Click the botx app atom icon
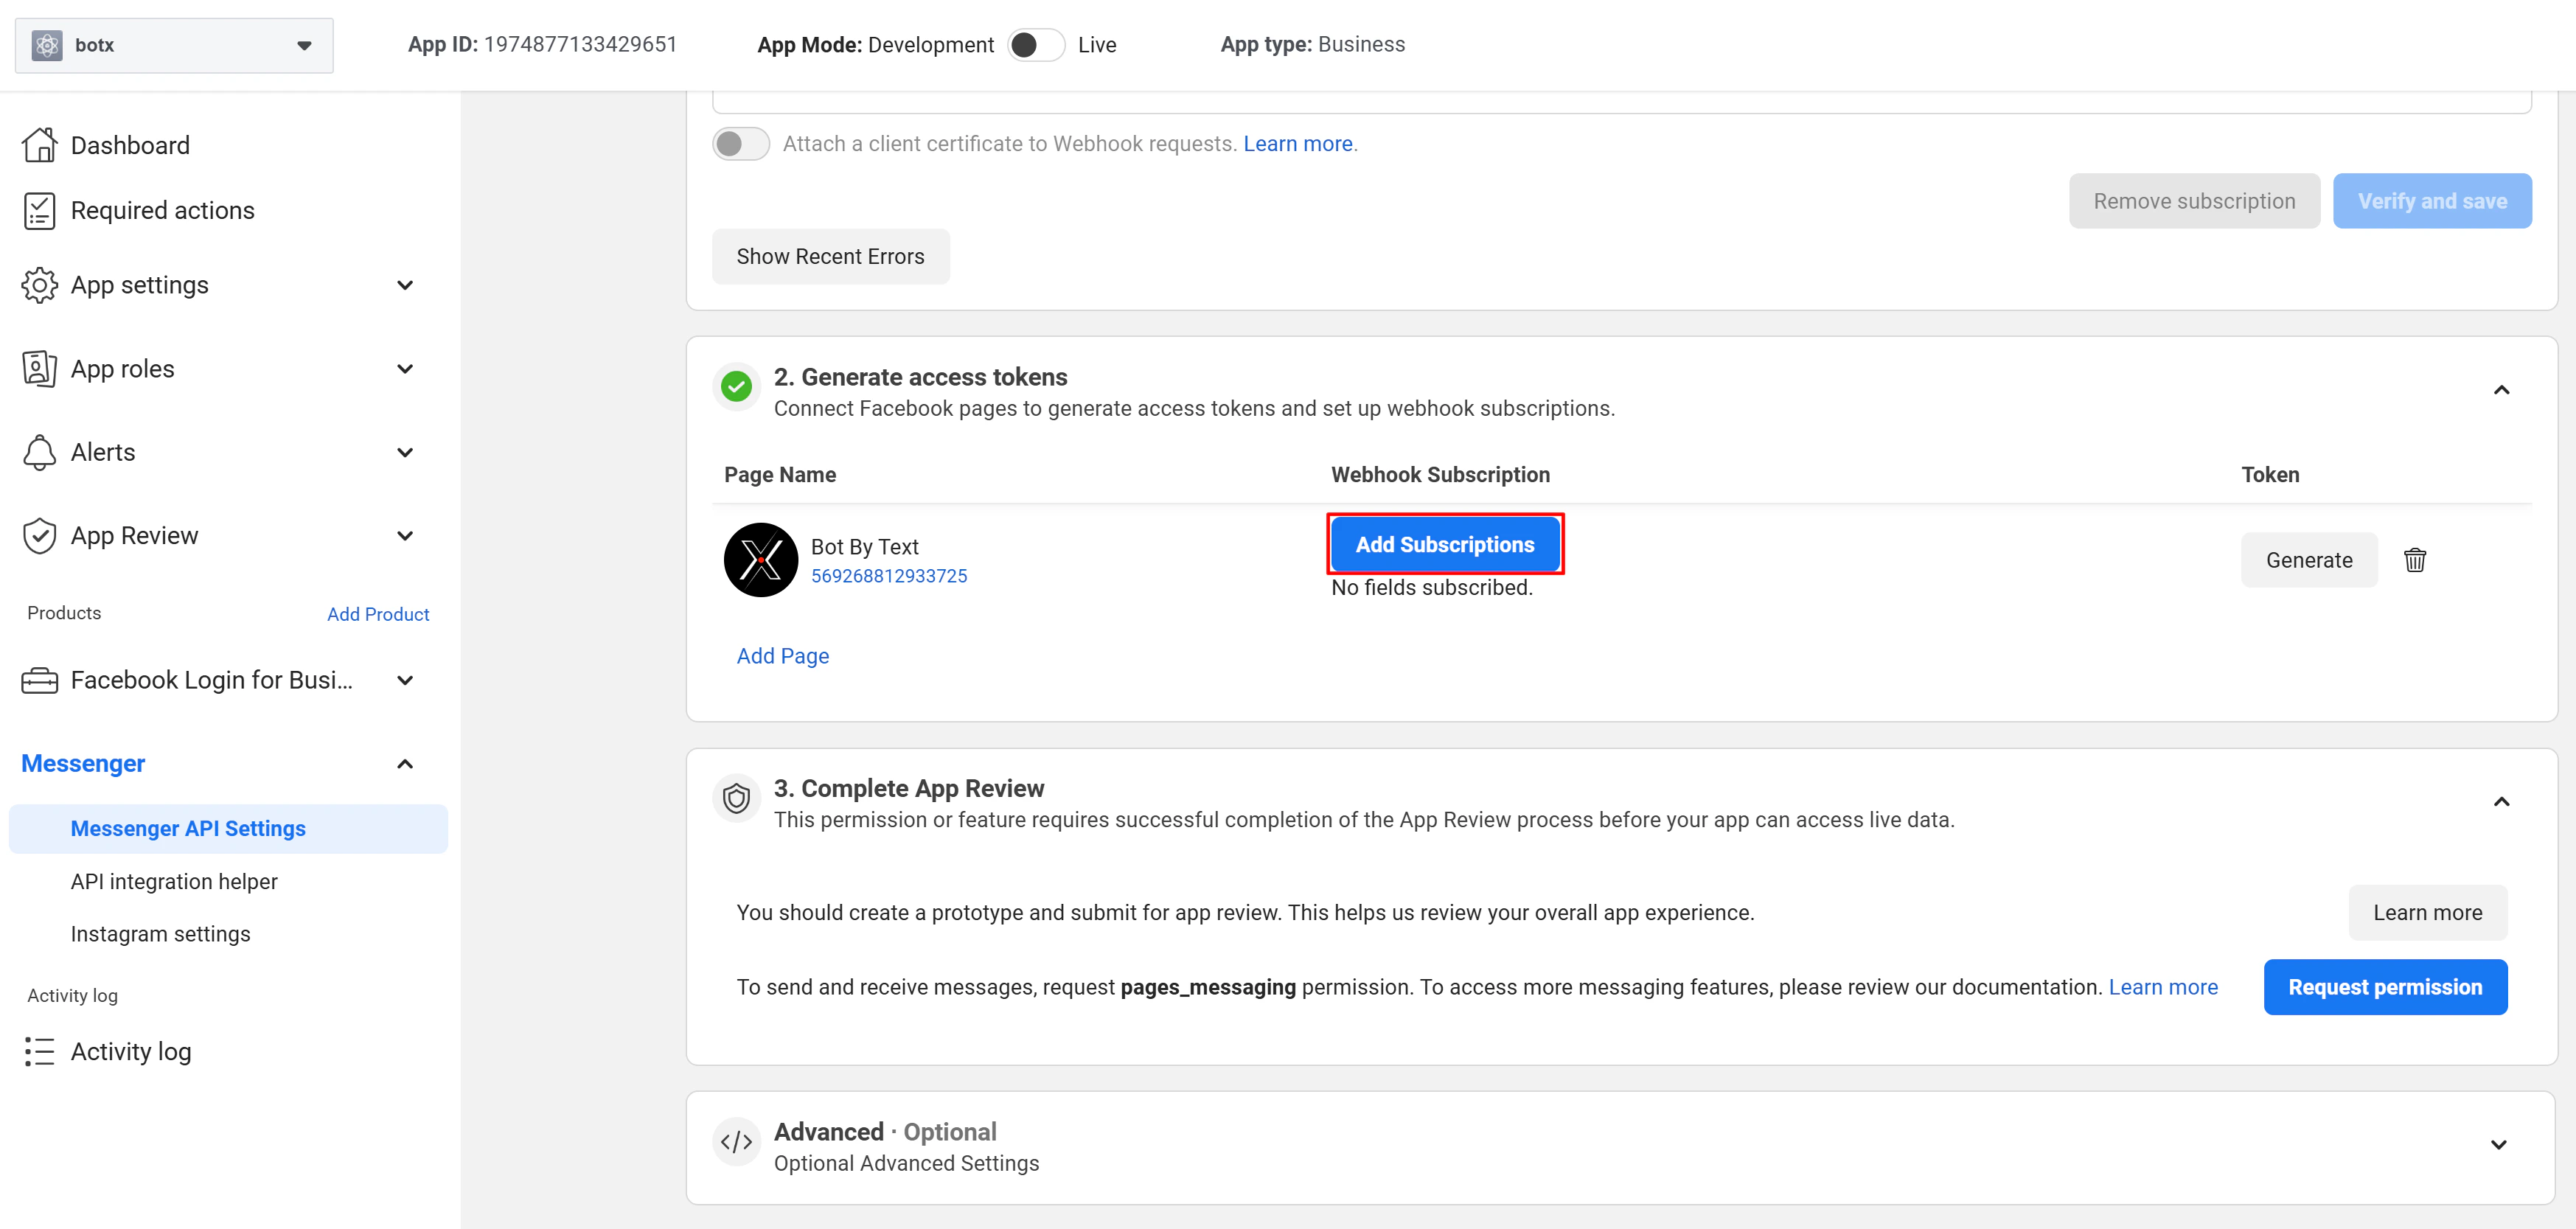 pyautogui.click(x=47, y=45)
